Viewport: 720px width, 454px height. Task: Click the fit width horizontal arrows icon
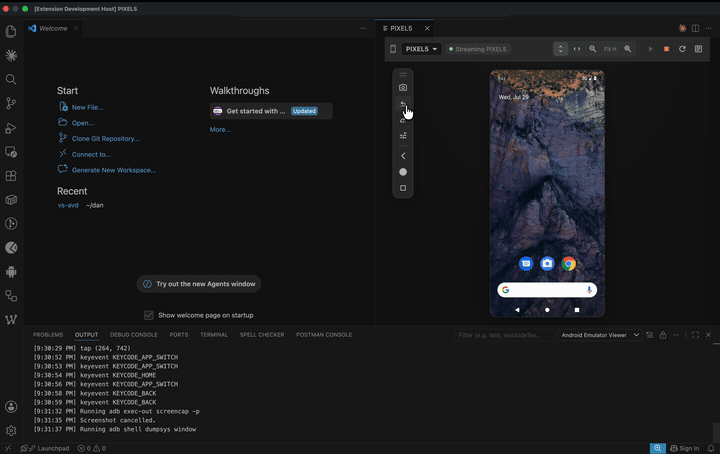(x=577, y=49)
